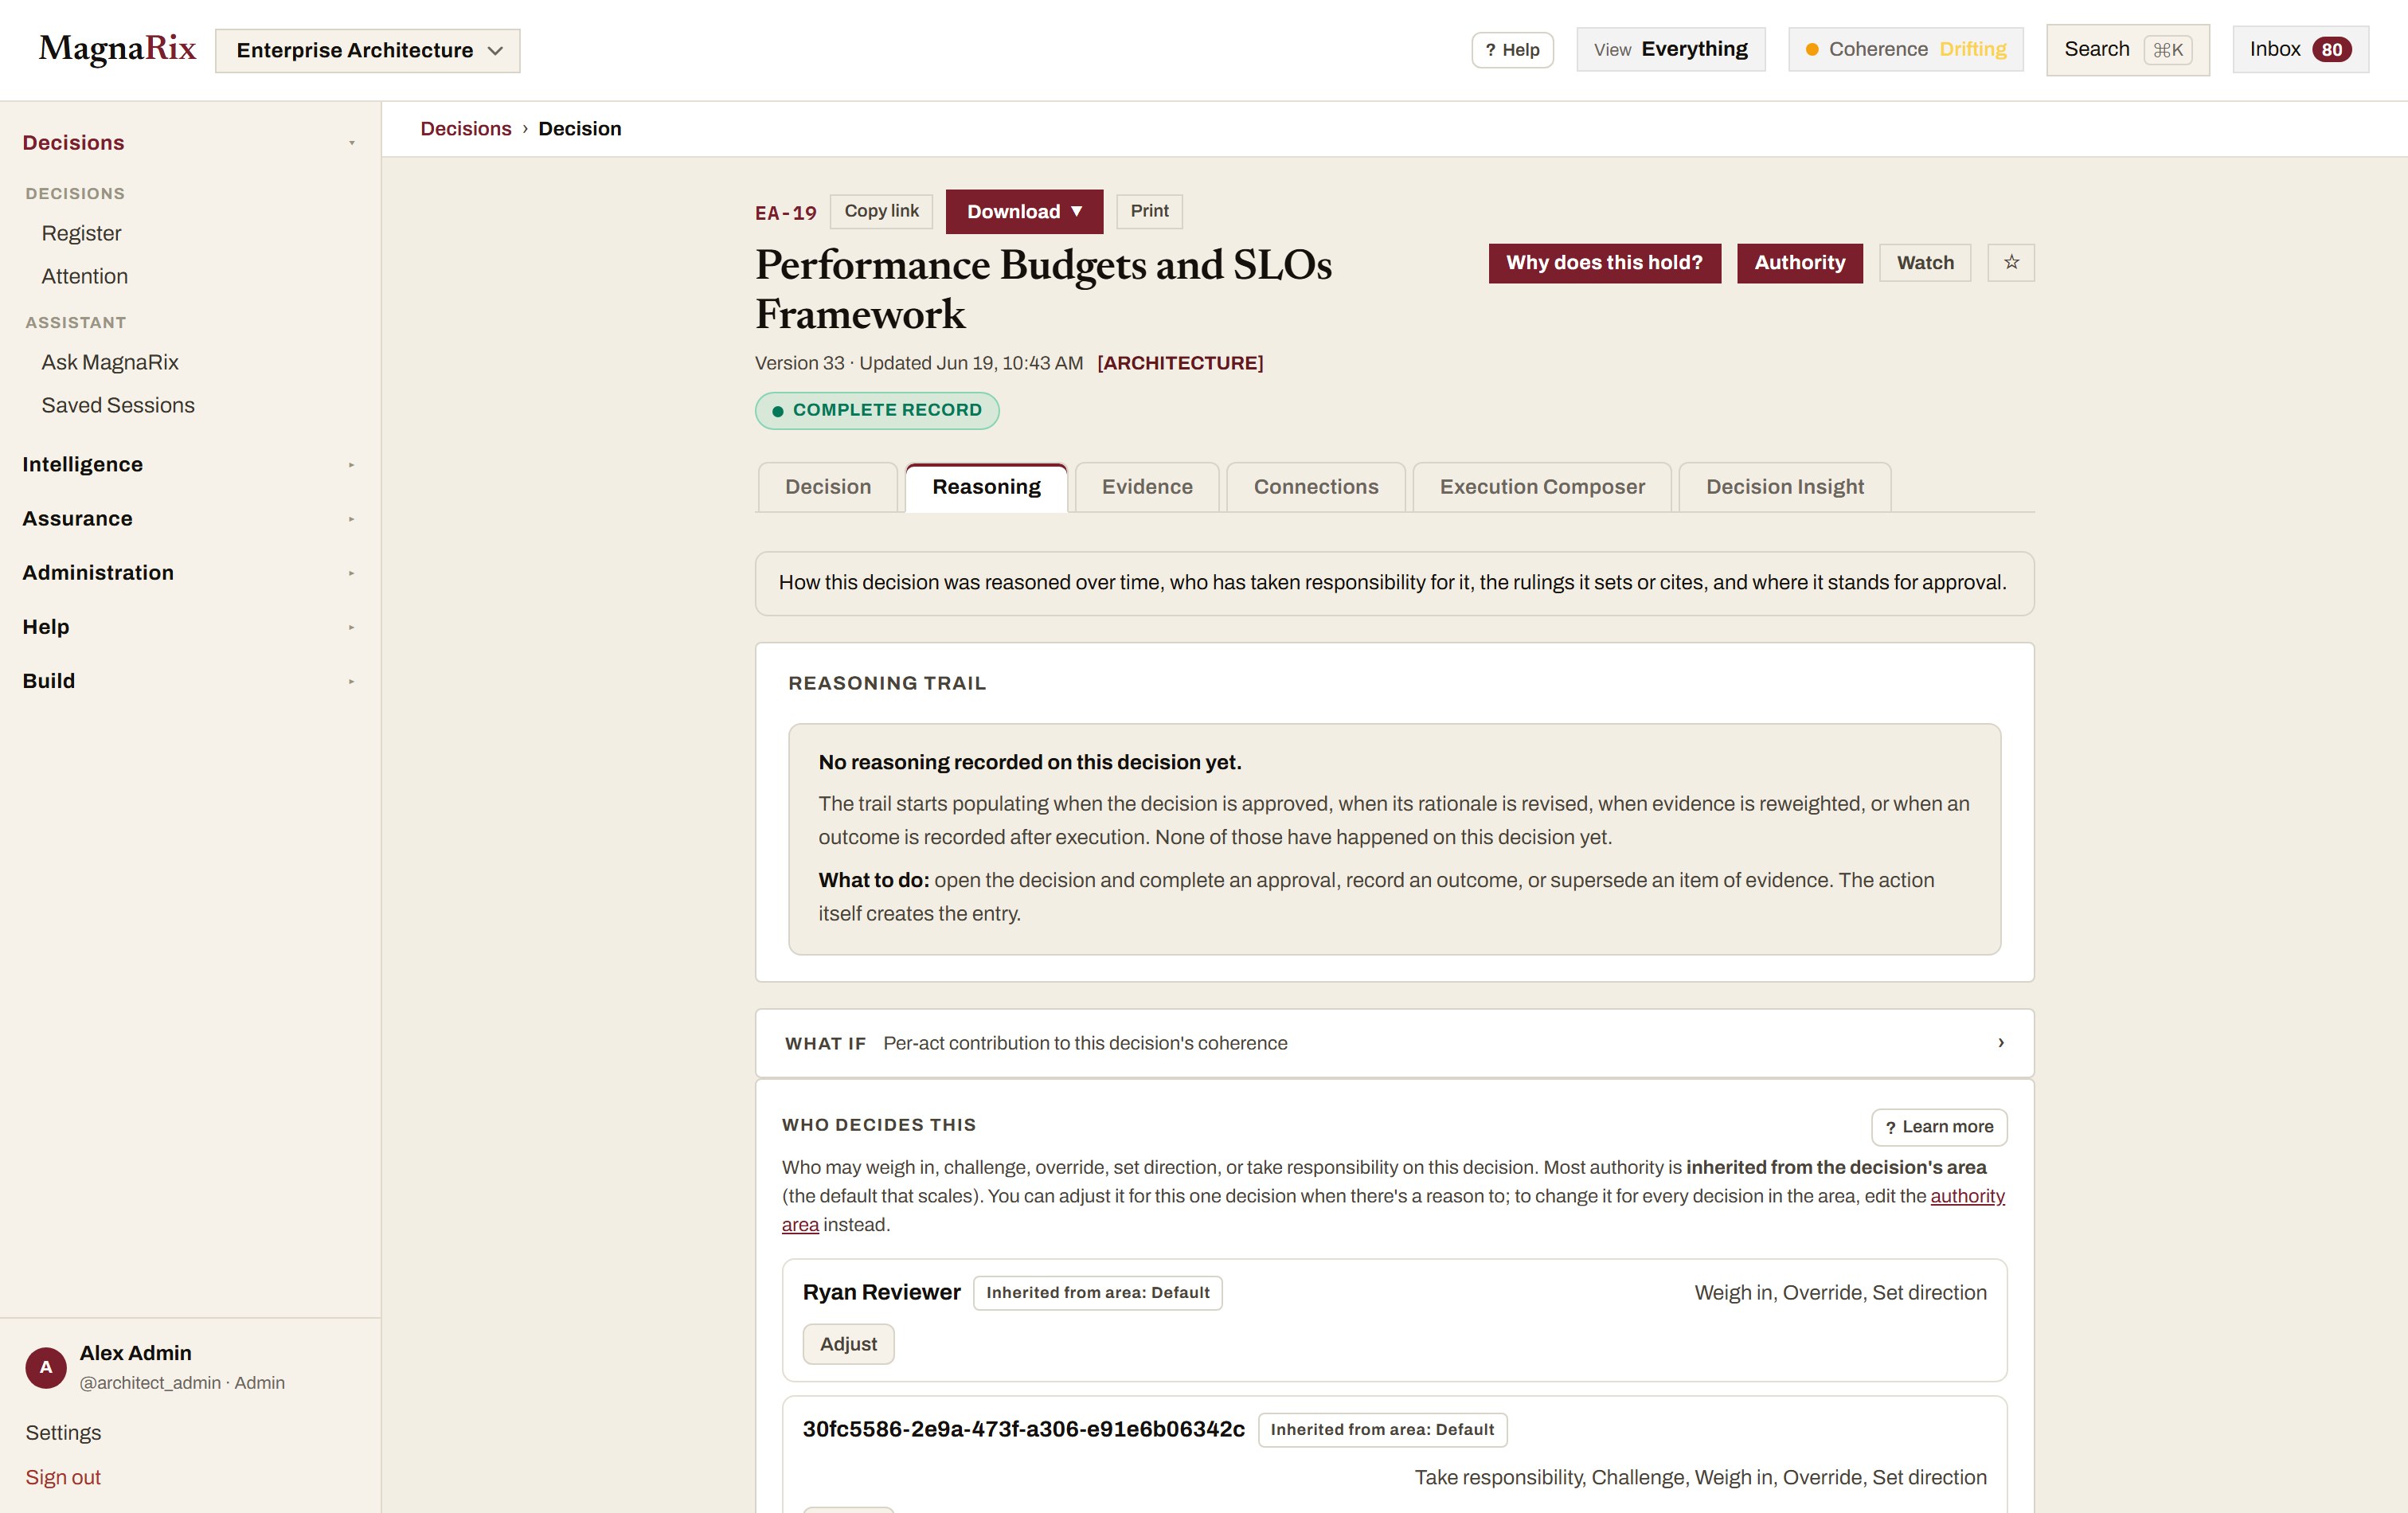Open the Enterprise Architecture workspace dropdown
Image resolution: width=2408 pixels, height=1513 pixels.
point(367,51)
